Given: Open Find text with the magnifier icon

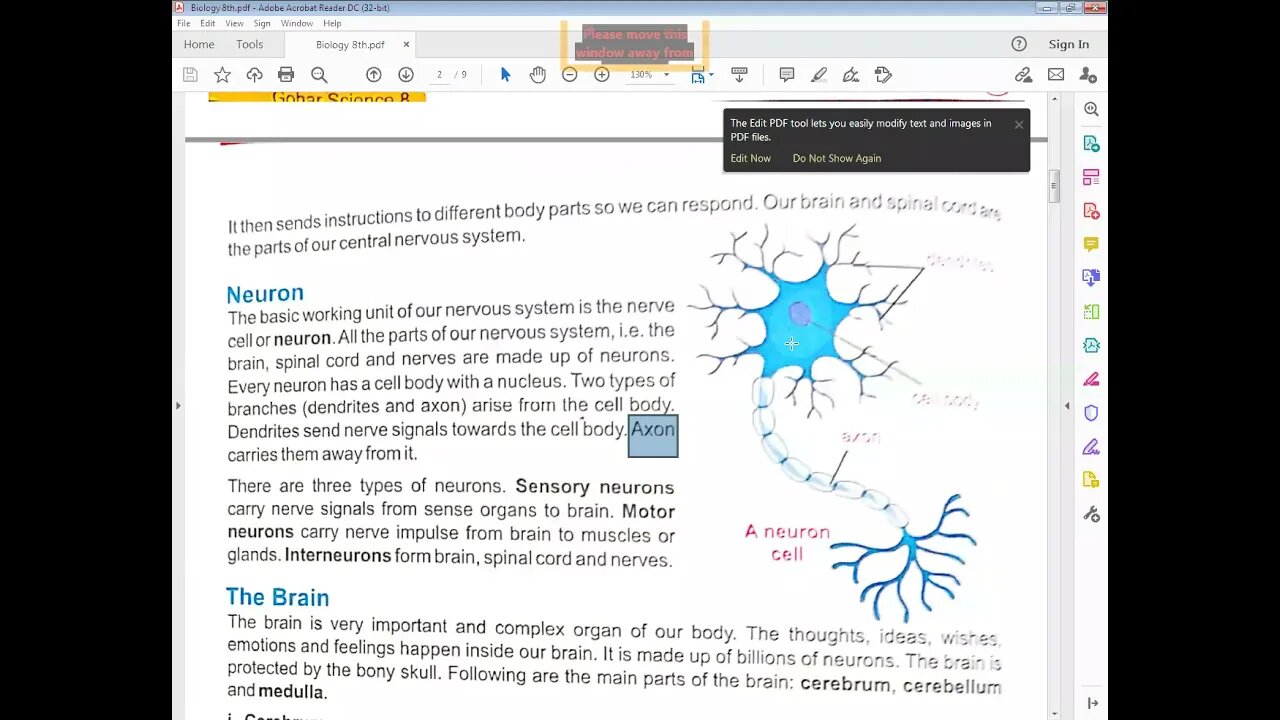Looking at the screenshot, I should [319, 75].
